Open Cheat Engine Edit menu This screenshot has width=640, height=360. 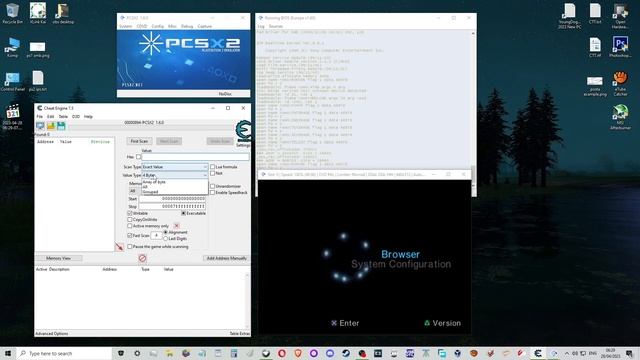click(x=50, y=116)
